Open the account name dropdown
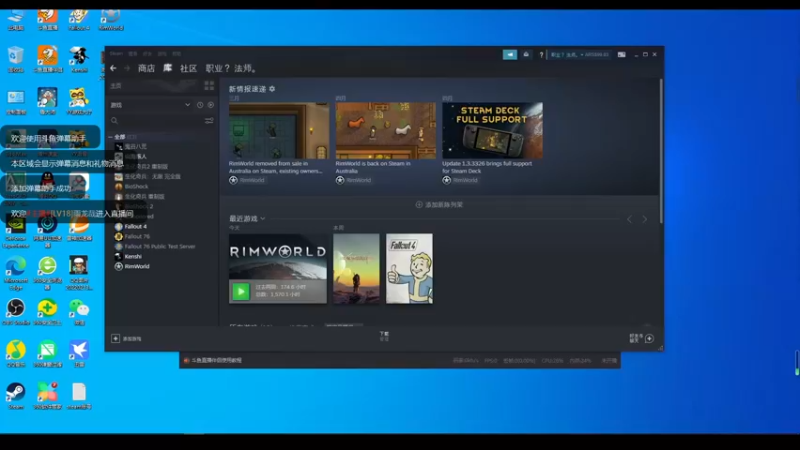 (580, 55)
